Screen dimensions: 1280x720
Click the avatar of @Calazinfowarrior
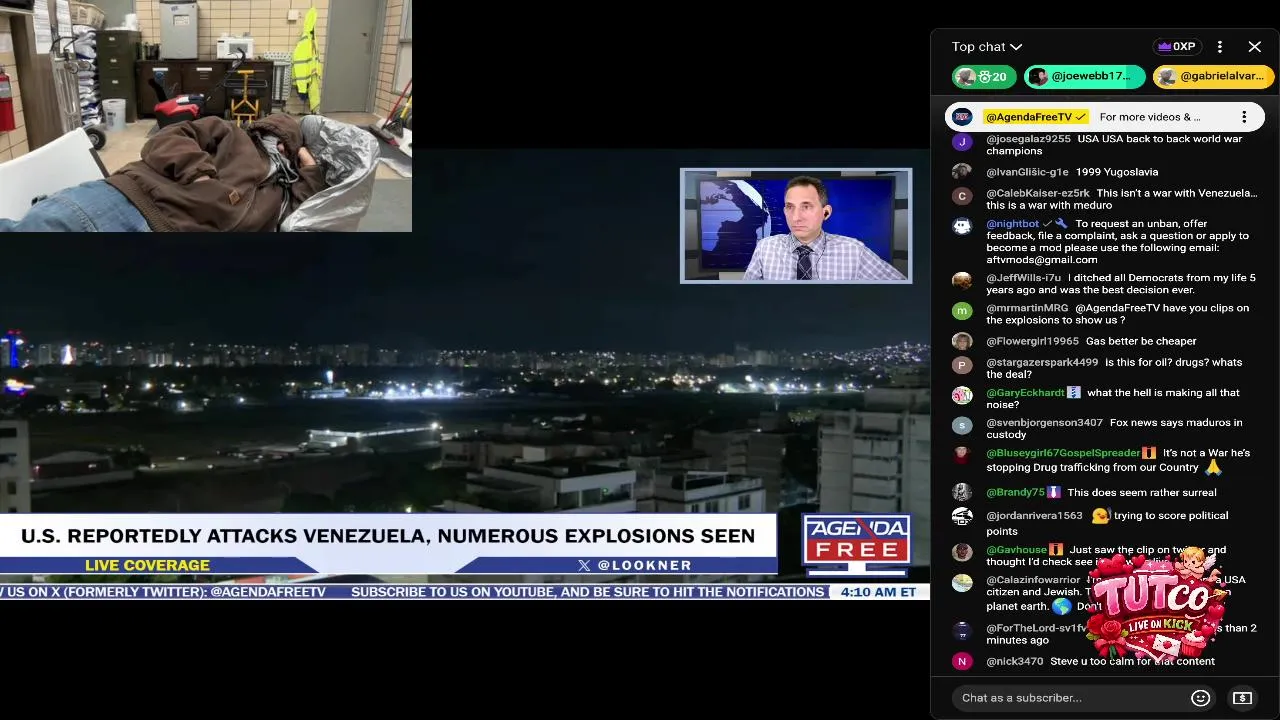962,582
